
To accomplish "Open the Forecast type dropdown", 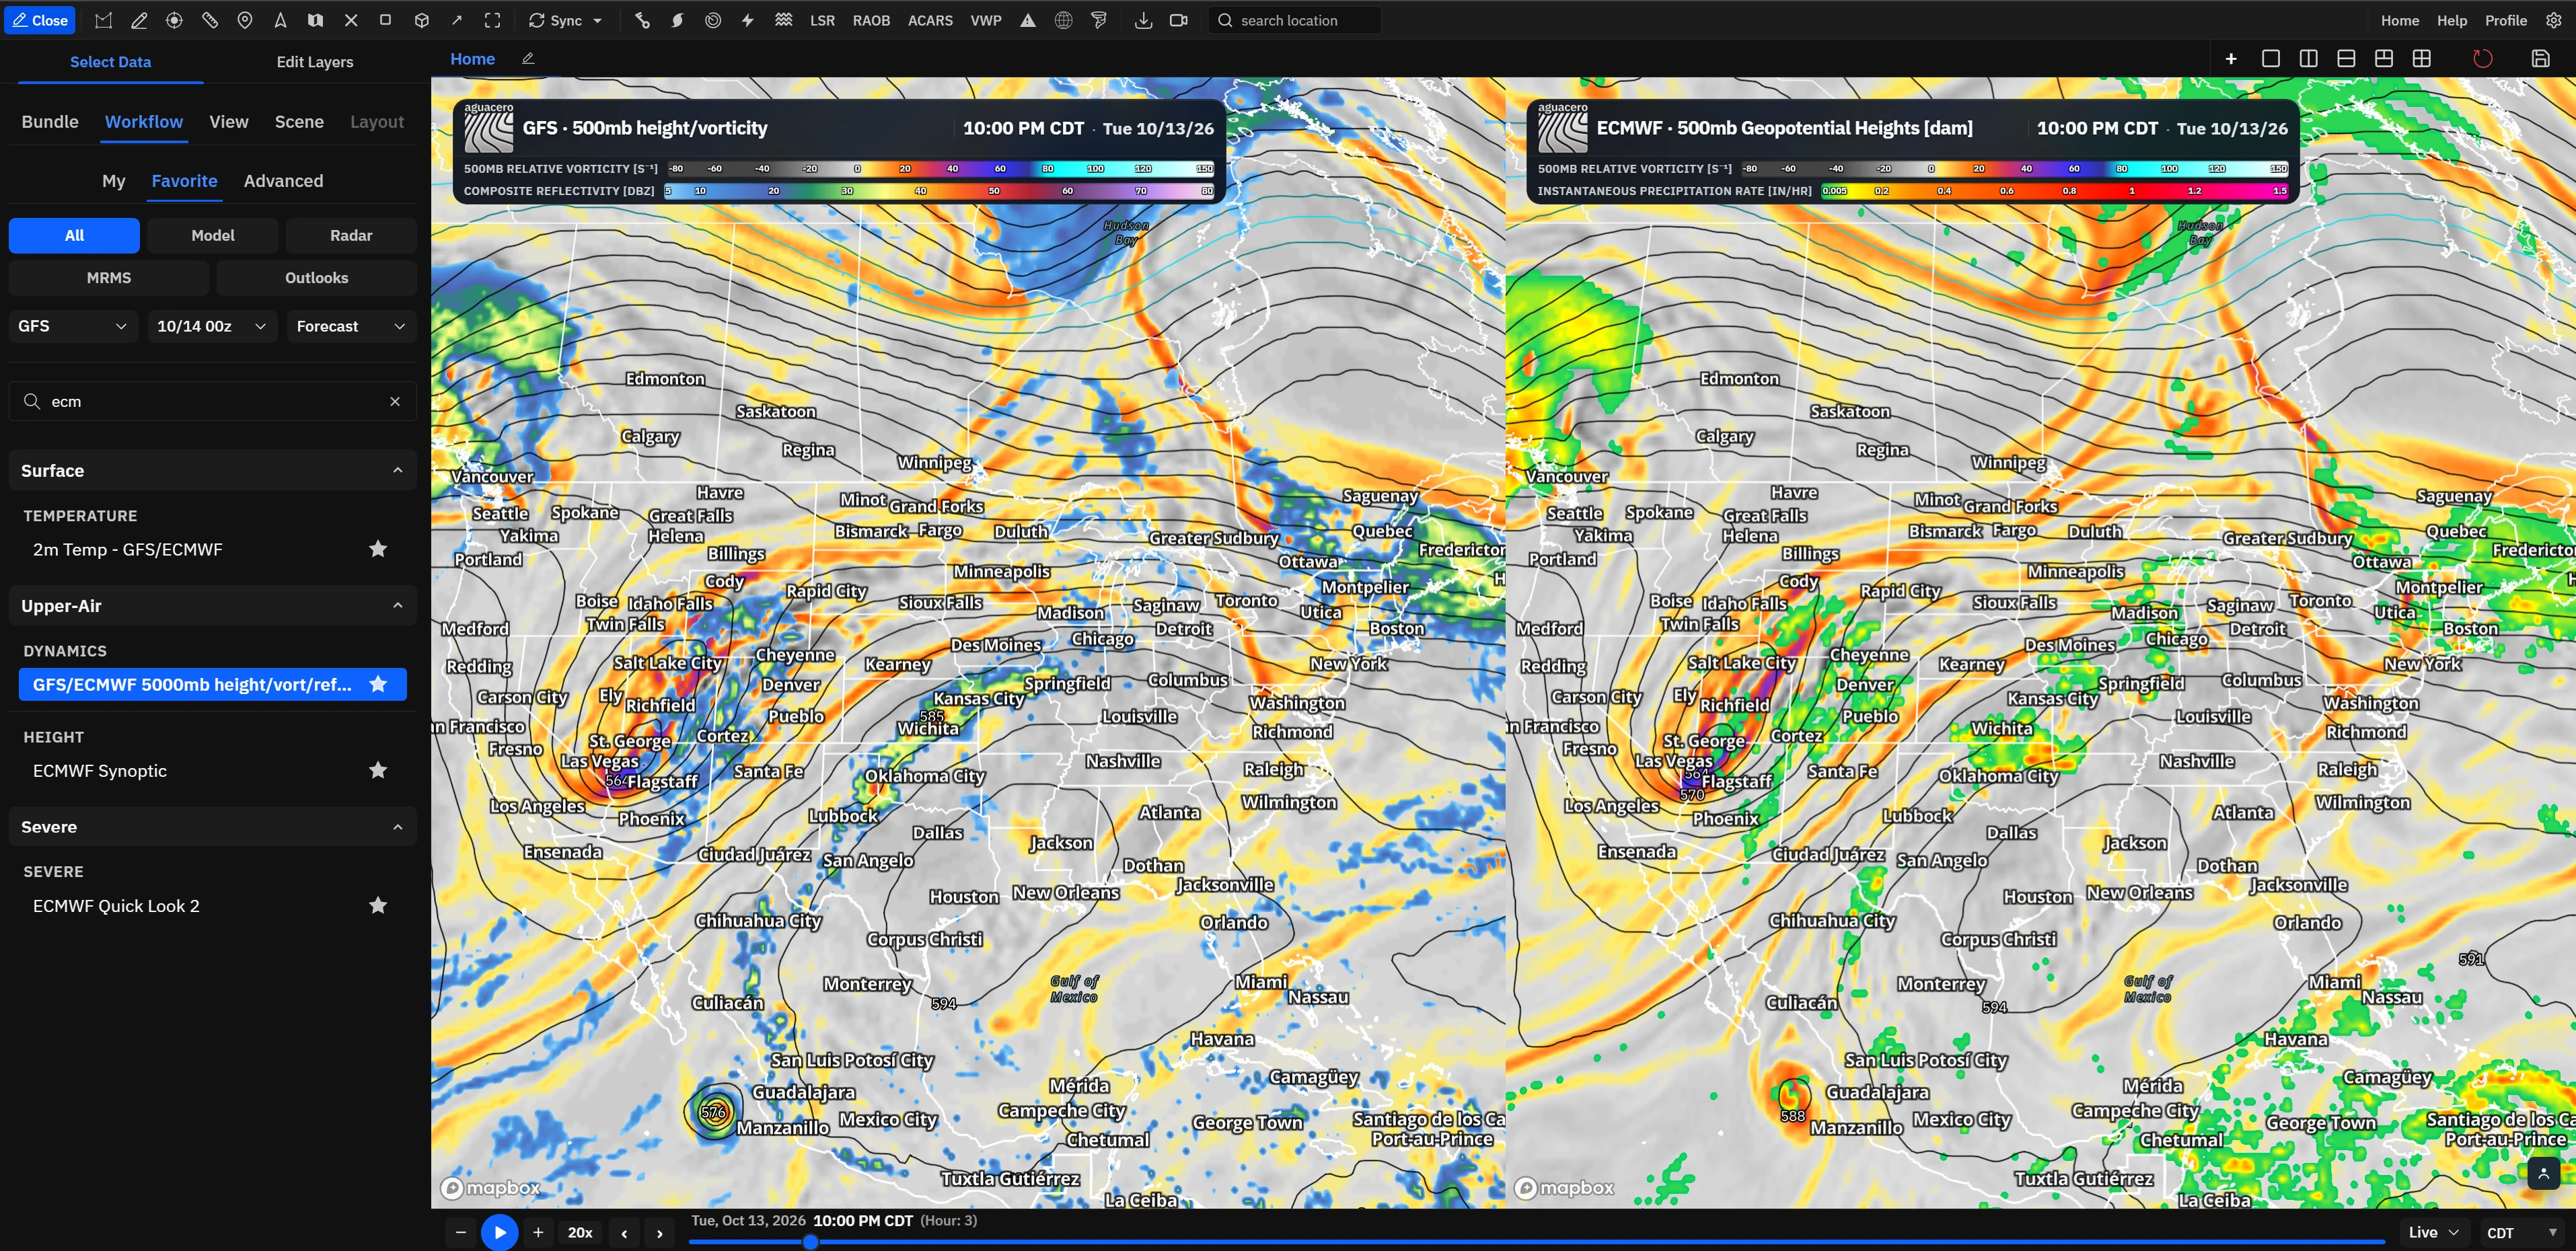I will point(351,326).
